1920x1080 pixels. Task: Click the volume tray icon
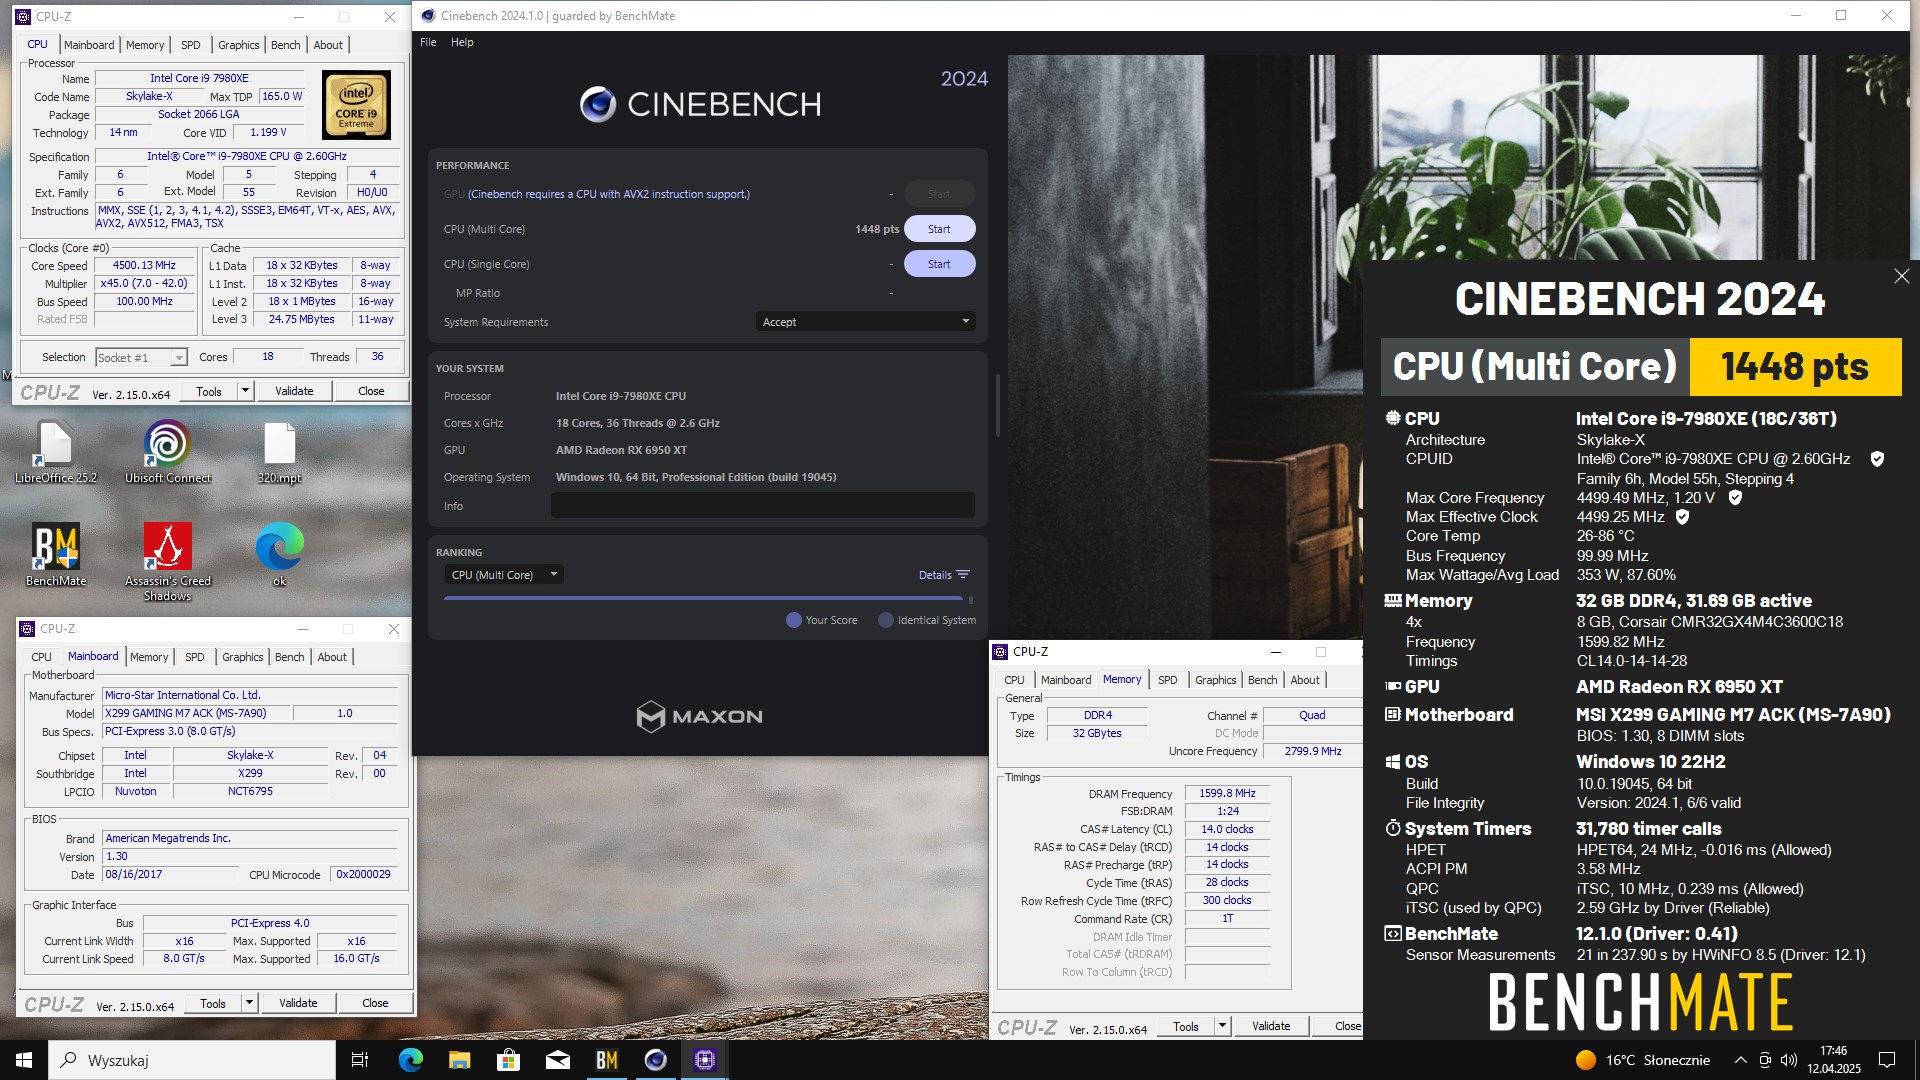click(1789, 1060)
